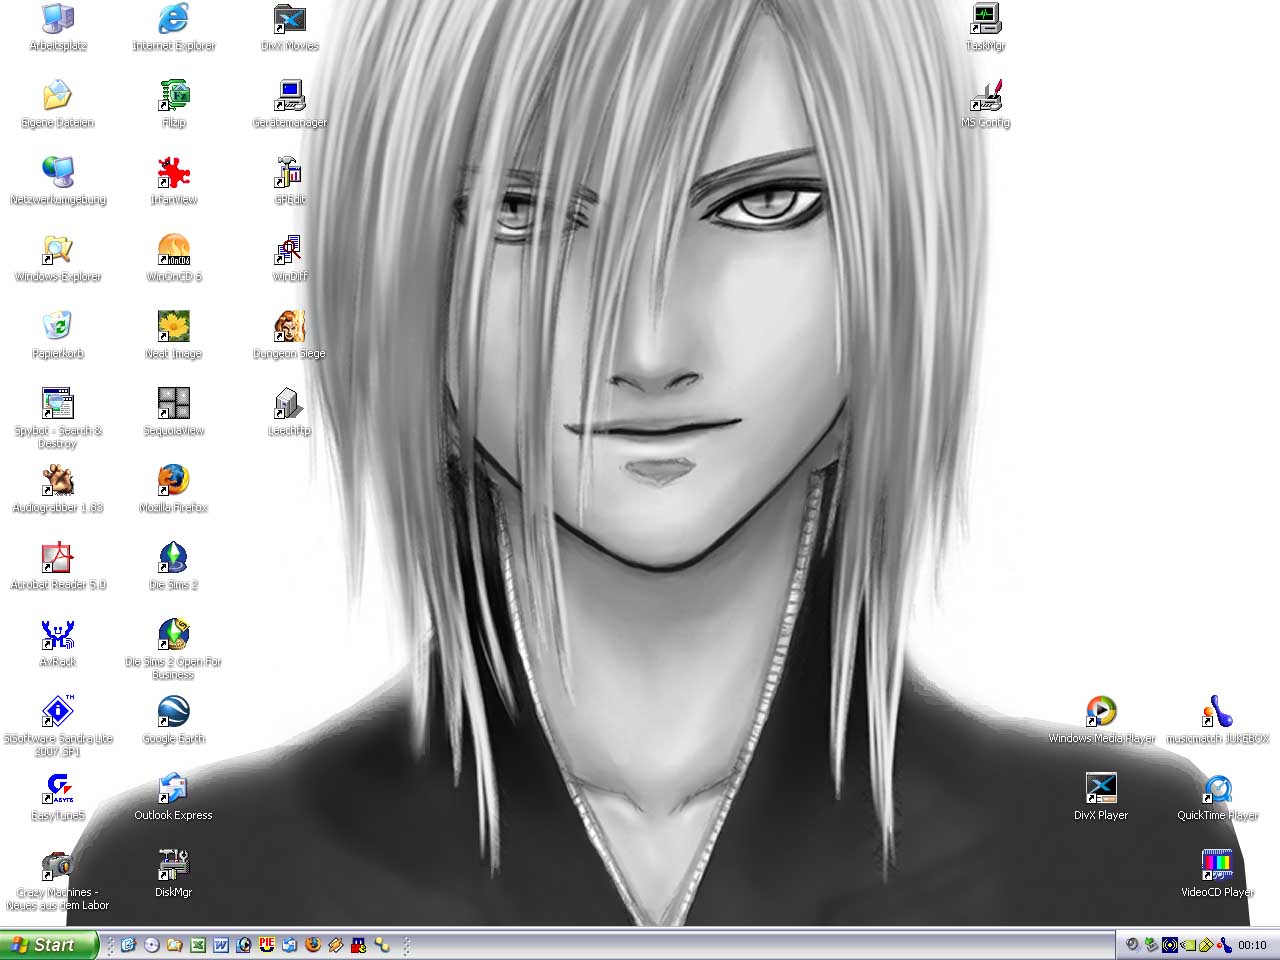Click the yellow tag icon in system tray
The image size is (1280, 960).
(1206, 944)
